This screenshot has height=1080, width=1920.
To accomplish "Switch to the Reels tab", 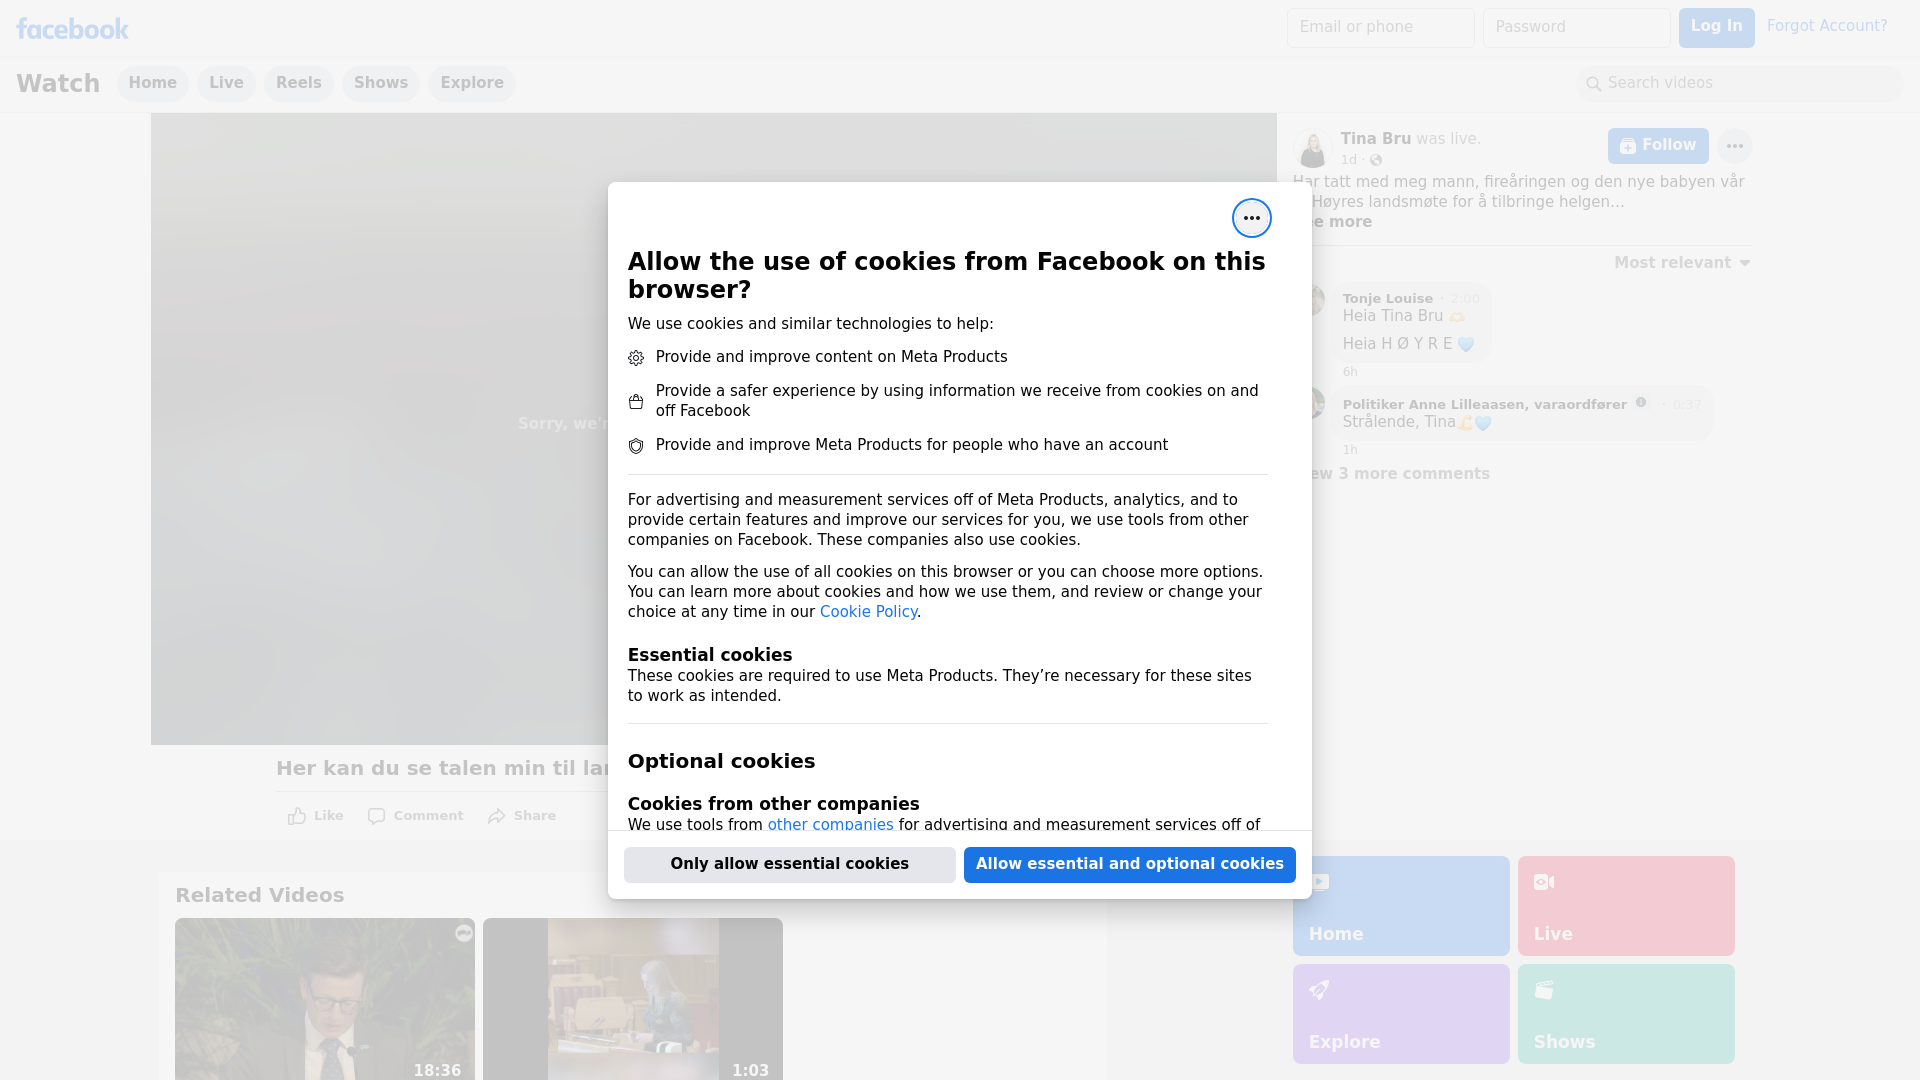I will coord(299,83).
